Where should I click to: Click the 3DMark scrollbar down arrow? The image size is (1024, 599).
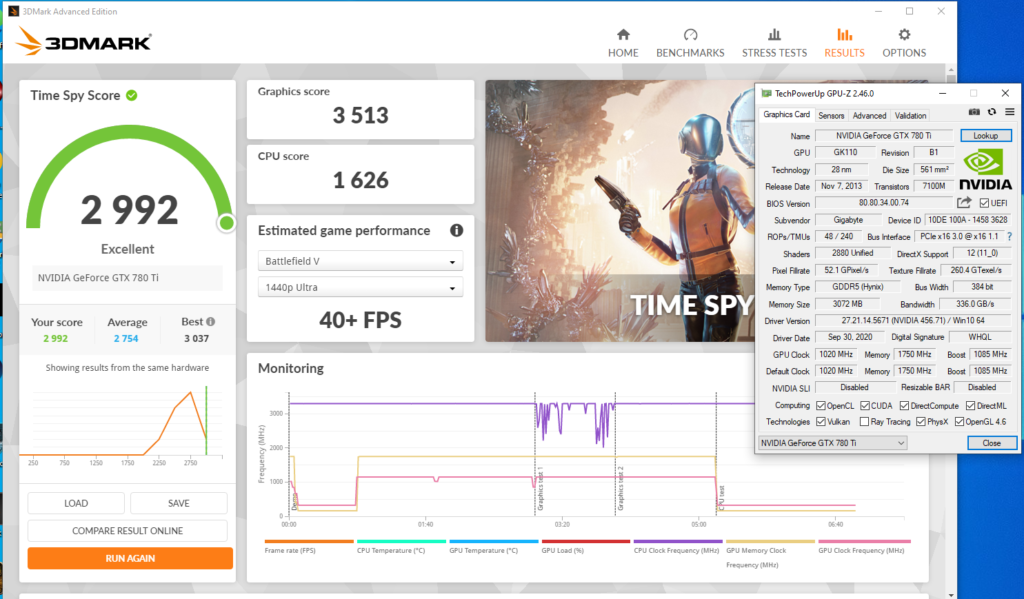coord(951,594)
